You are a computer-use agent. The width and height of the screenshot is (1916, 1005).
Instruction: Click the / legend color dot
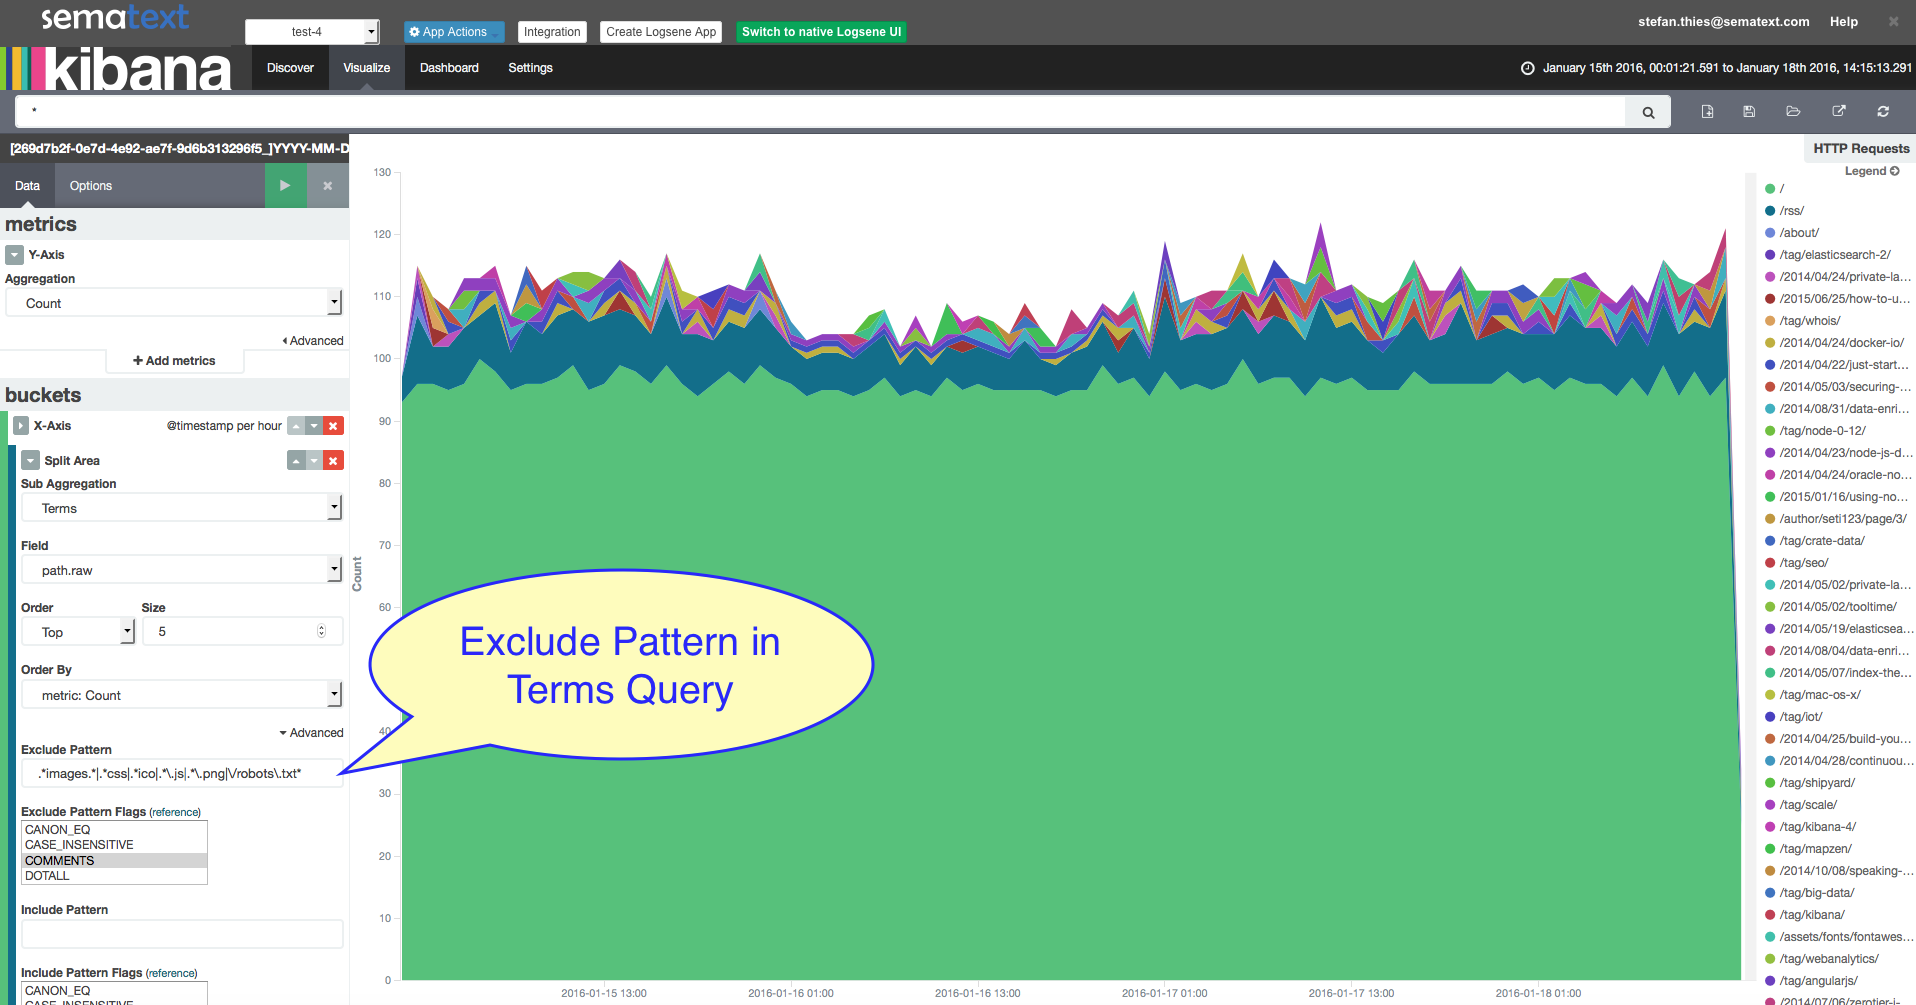click(1770, 189)
